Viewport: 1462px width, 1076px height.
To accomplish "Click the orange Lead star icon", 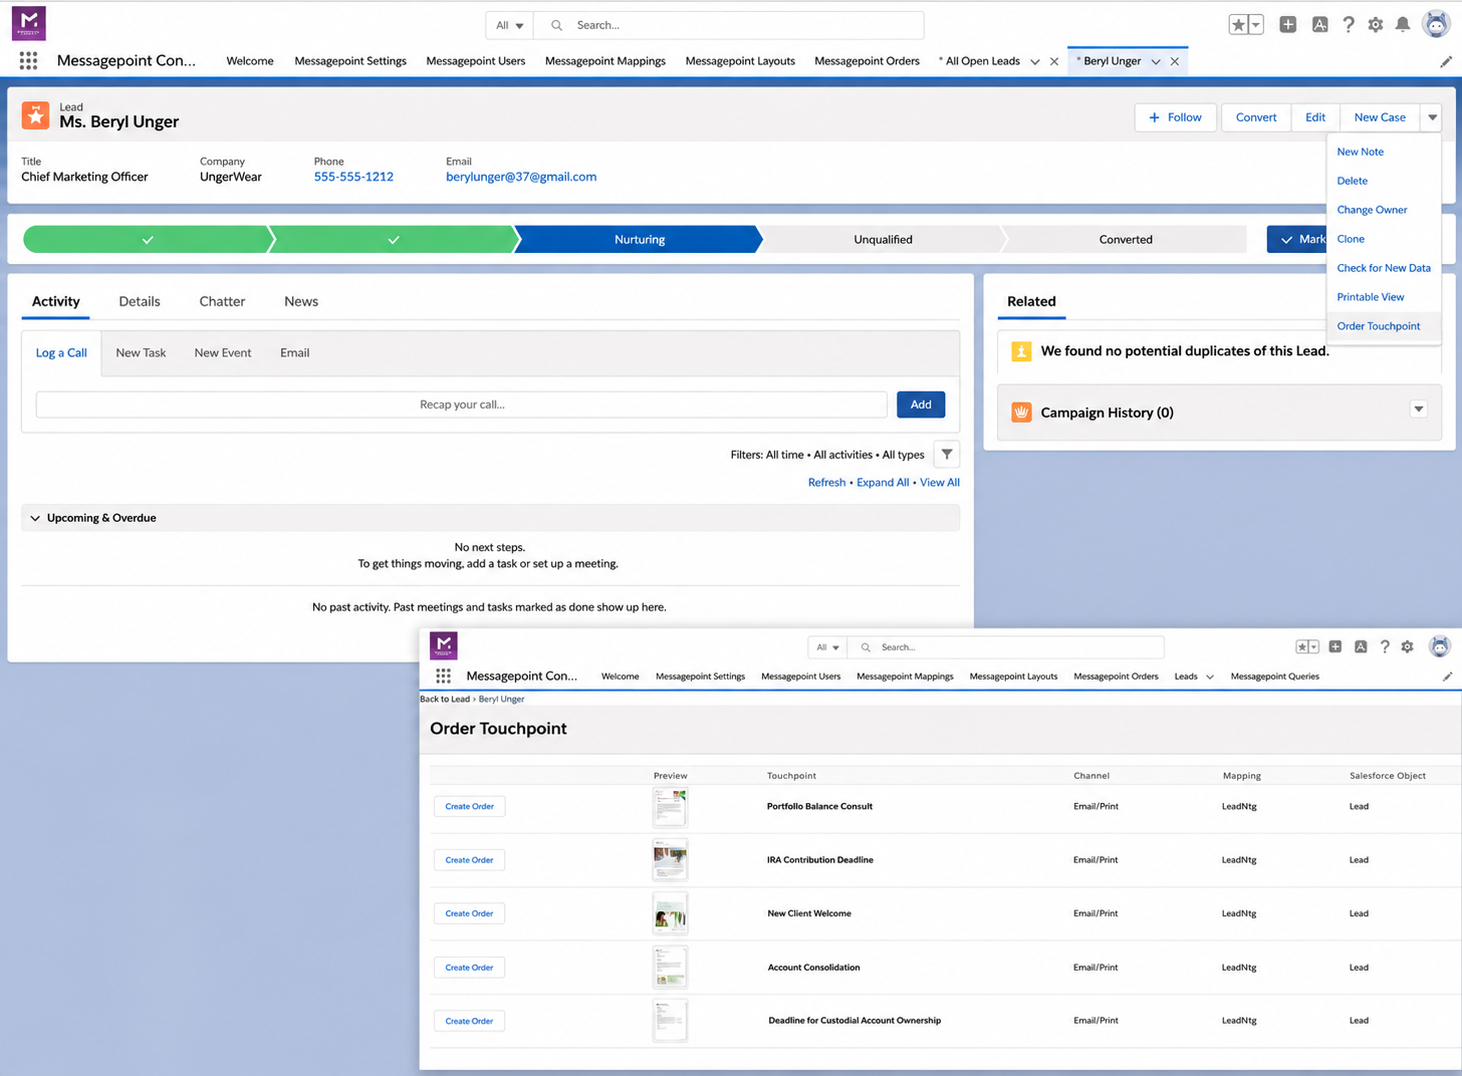I will [36, 115].
